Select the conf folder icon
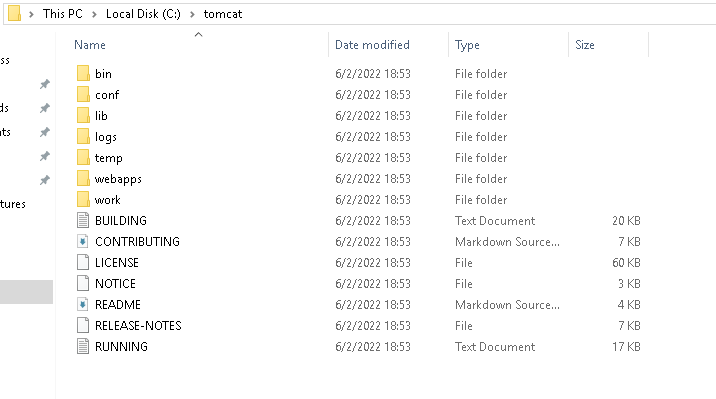 [x=83, y=94]
